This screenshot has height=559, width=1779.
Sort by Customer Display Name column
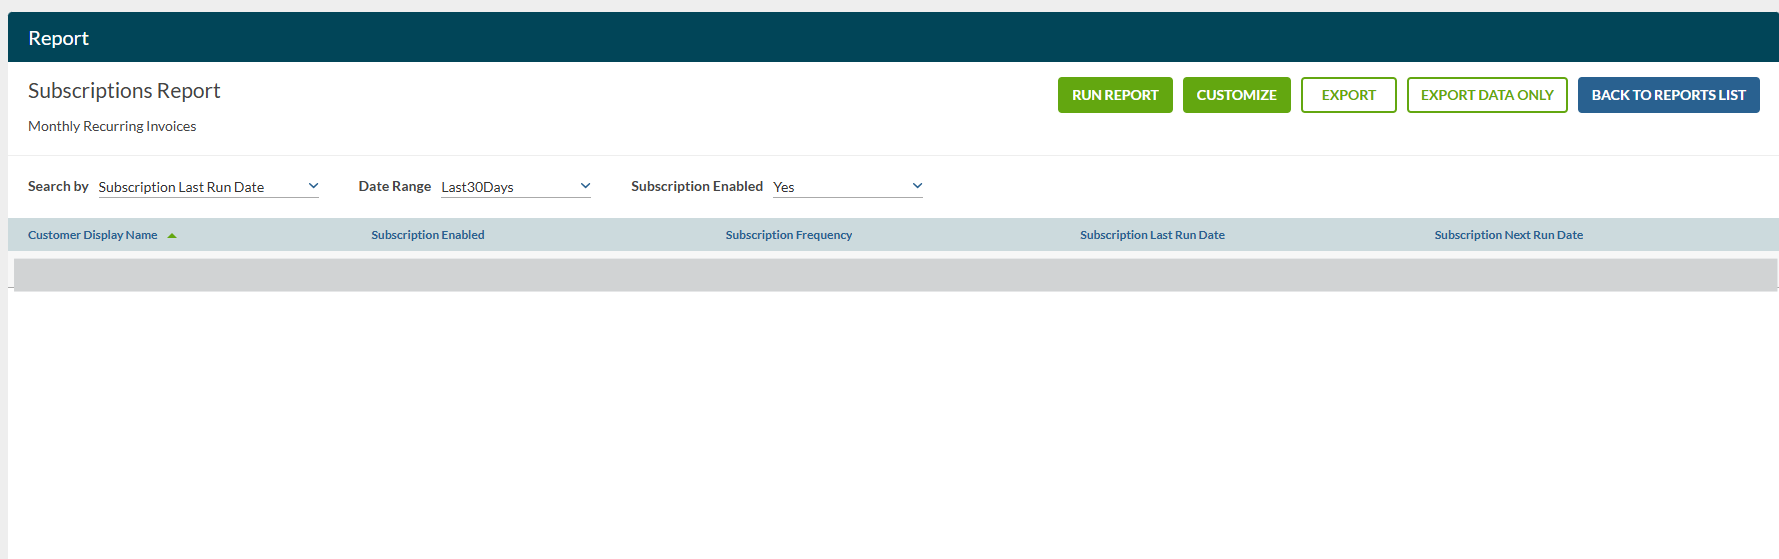coord(92,235)
